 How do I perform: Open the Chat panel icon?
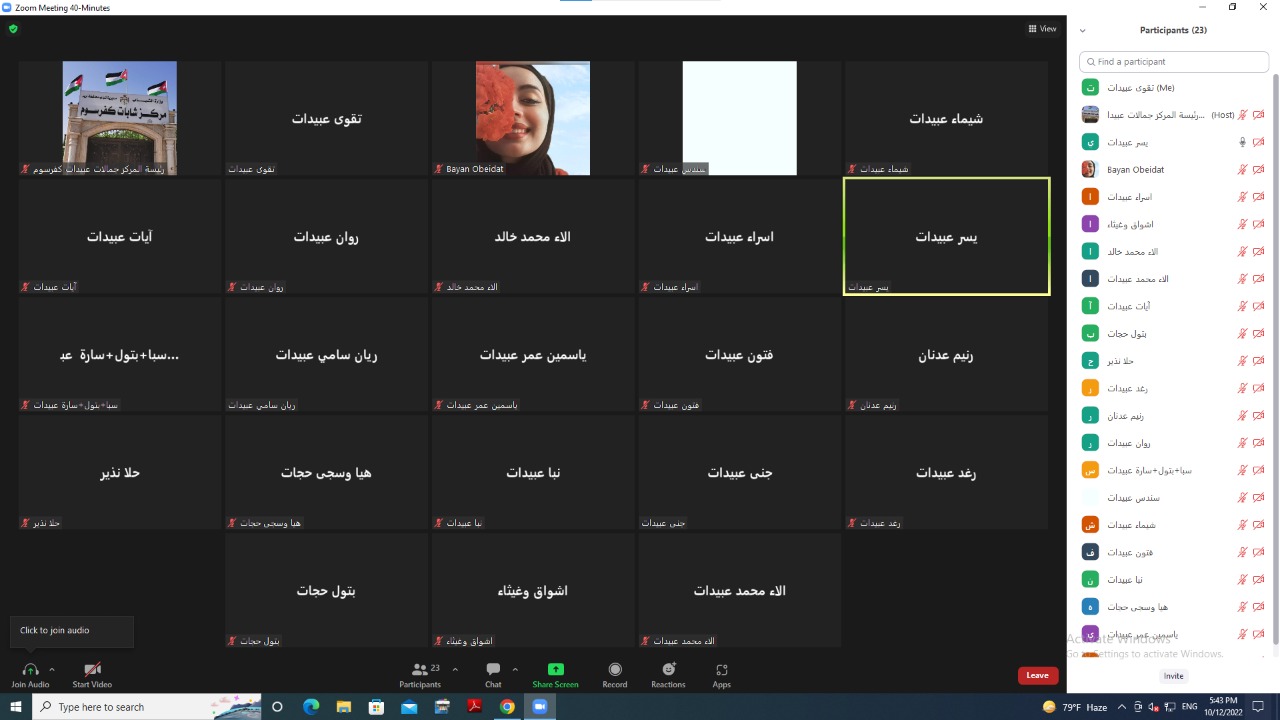tap(493, 670)
